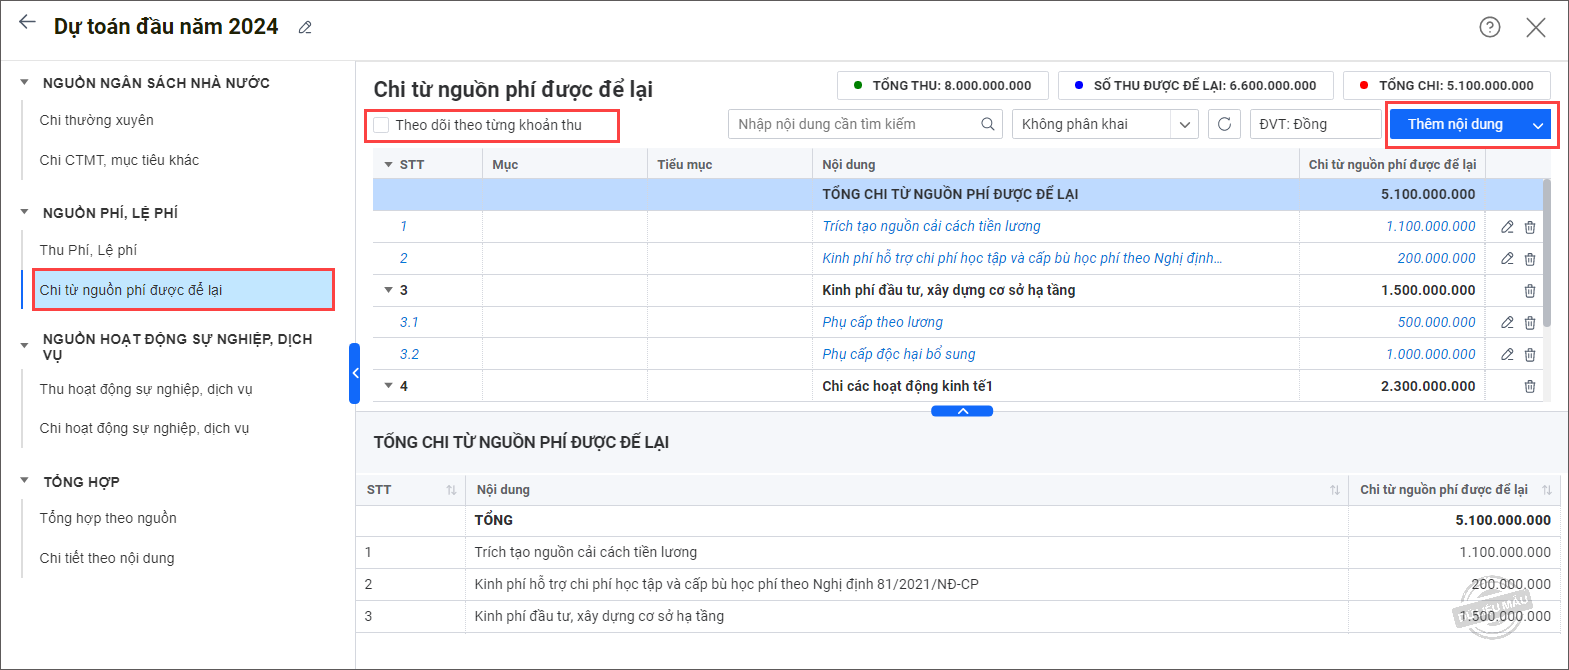Viewport: 1569px width, 670px height.
Task: Click the back arrow beside the title
Action: [x=27, y=22]
